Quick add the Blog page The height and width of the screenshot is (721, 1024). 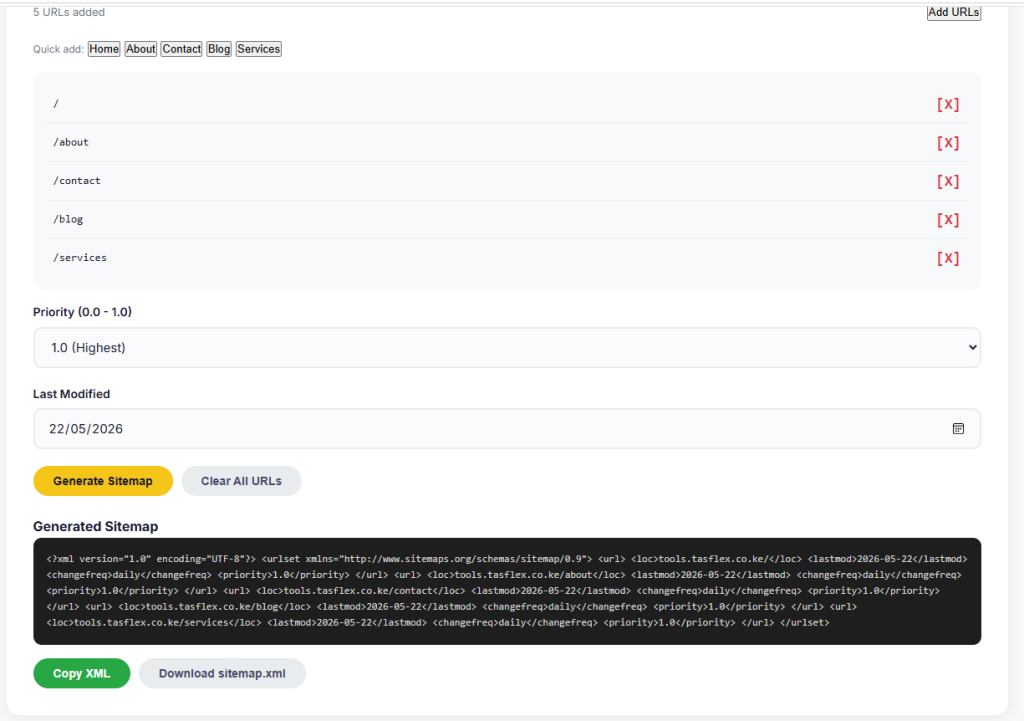click(219, 49)
